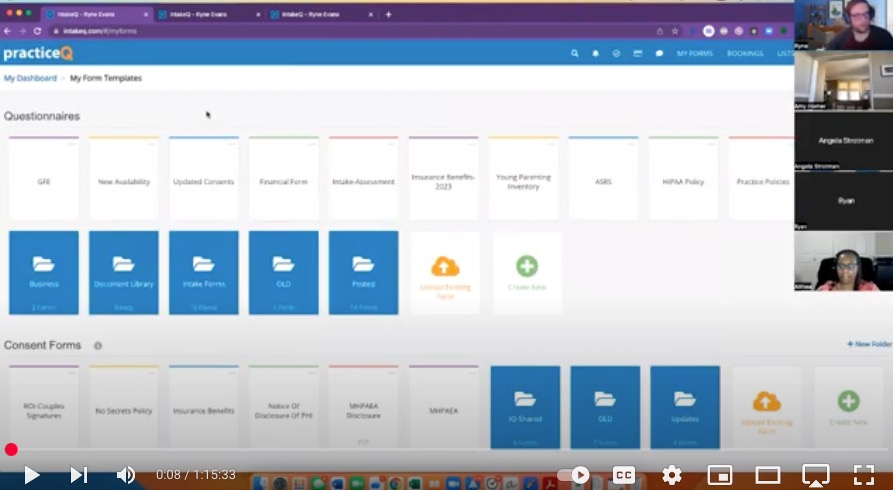Open the HIPAA Policy questionnaire

tap(683, 178)
